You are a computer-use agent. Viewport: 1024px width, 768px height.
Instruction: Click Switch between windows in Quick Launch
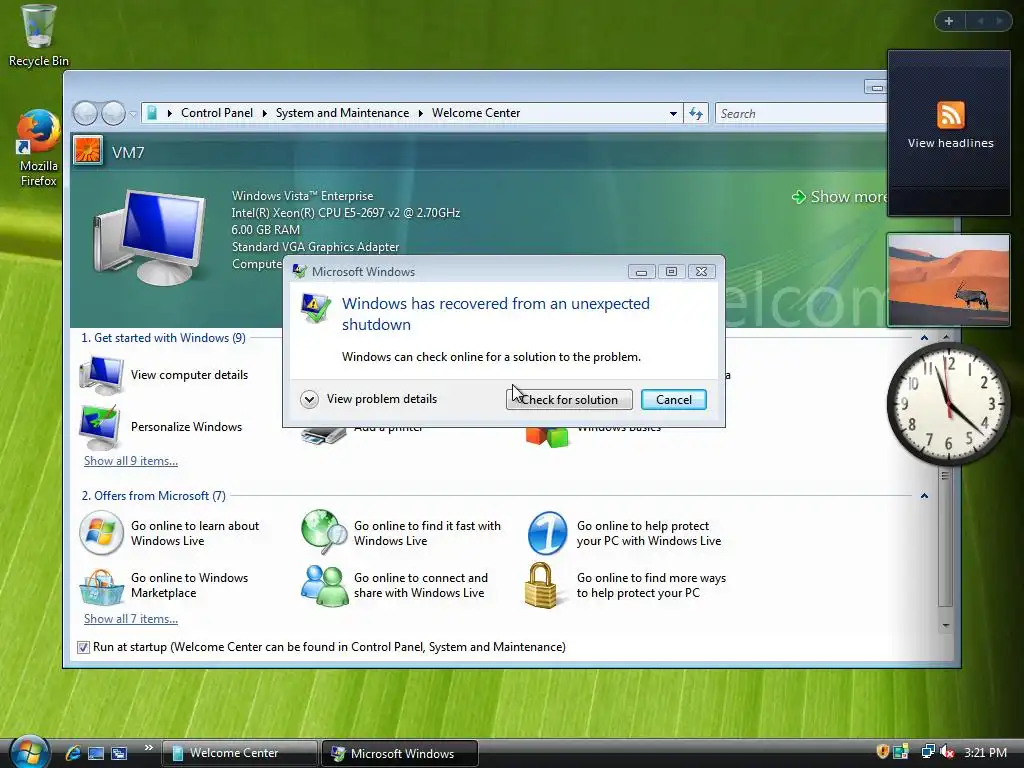119,753
